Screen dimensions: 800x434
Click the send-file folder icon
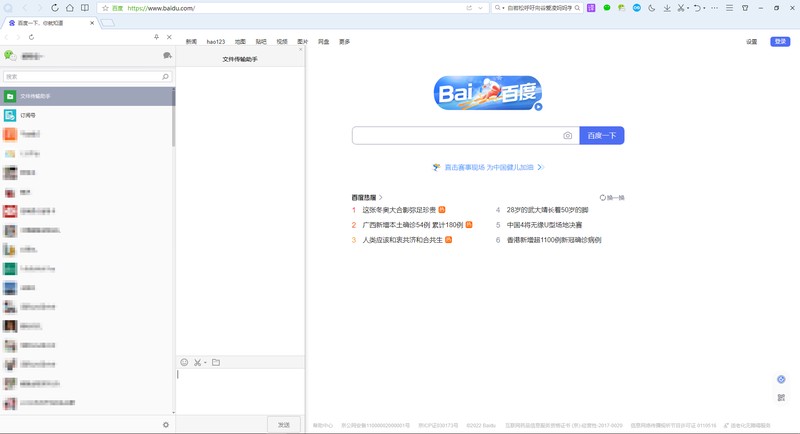[216, 362]
